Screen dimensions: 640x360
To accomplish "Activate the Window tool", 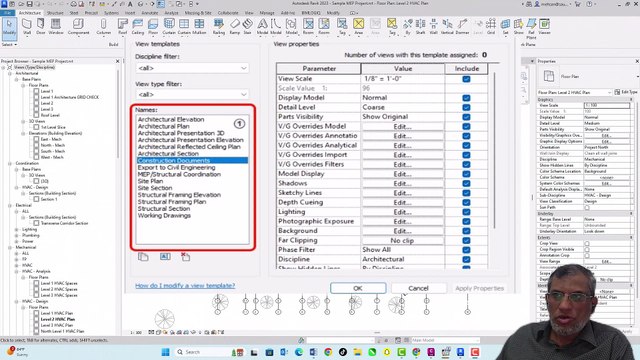I will pyautogui.click(x=56, y=27).
